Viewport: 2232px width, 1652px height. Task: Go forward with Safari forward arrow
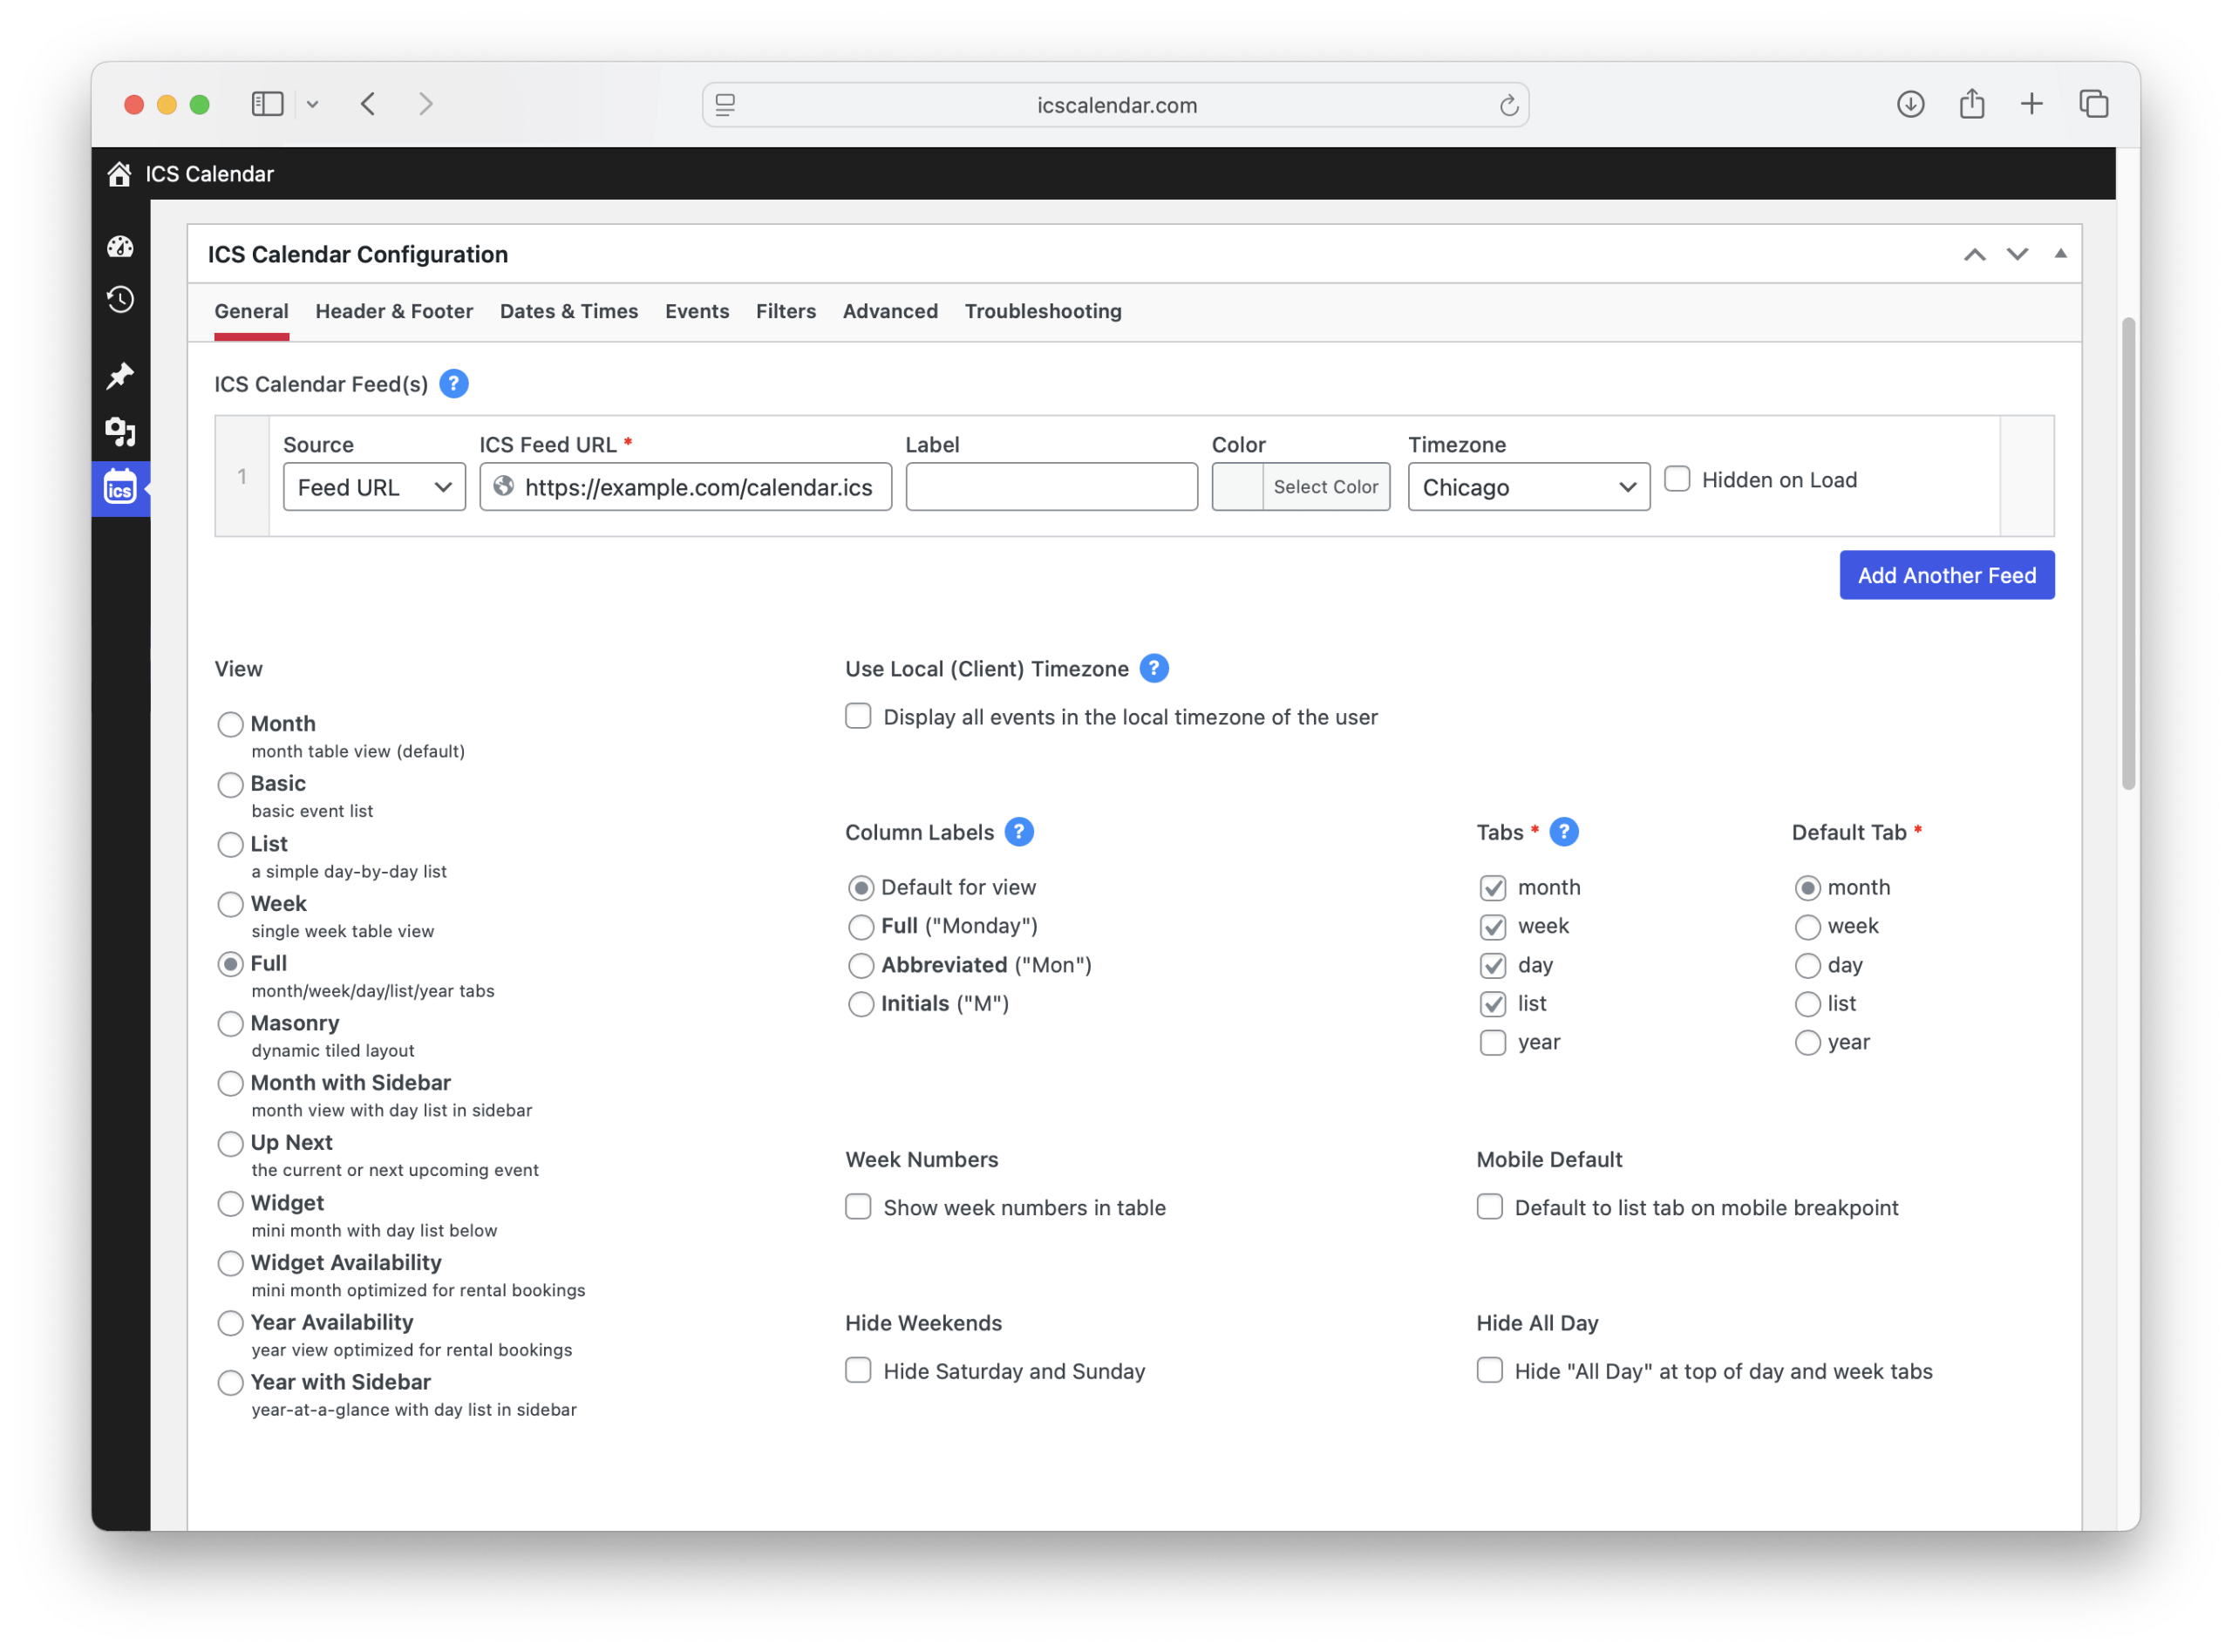(x=426, y=104)
